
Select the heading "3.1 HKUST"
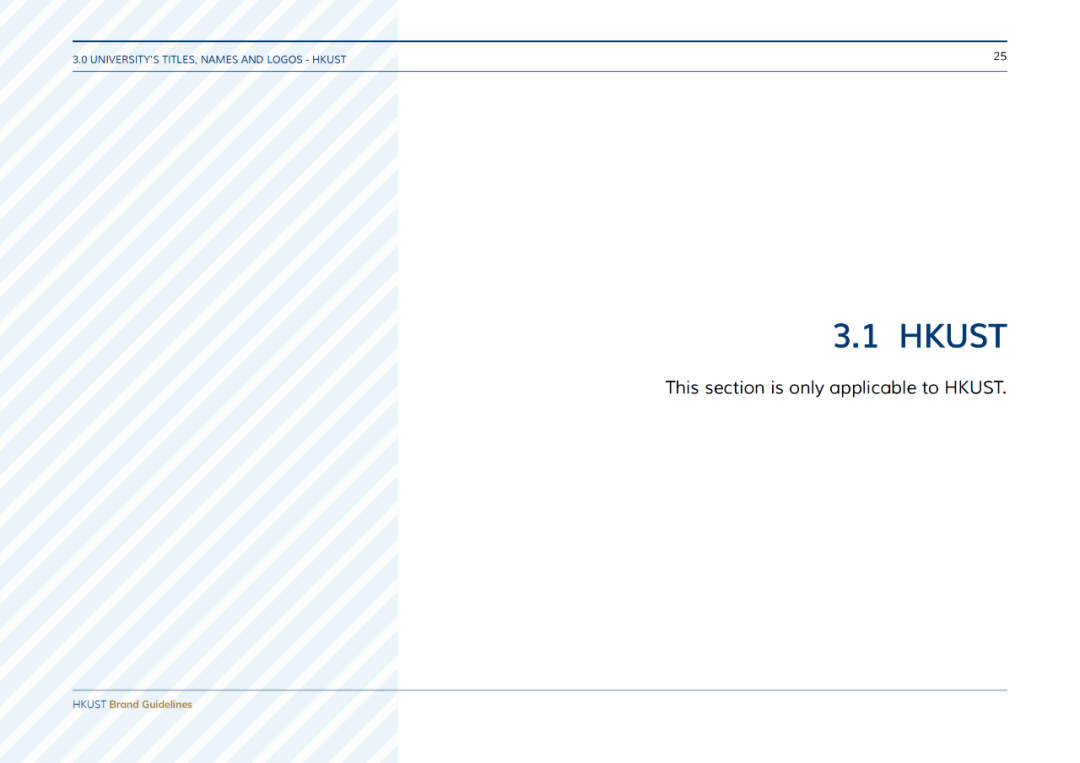(x=920, y=336)
